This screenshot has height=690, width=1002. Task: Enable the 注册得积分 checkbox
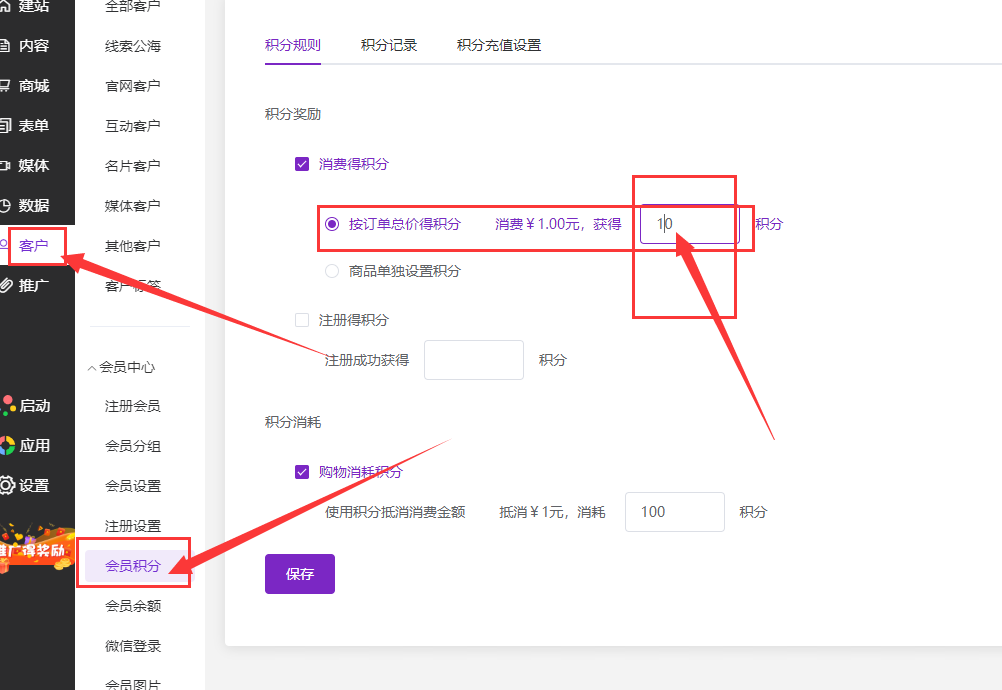[x=302, y=320]
